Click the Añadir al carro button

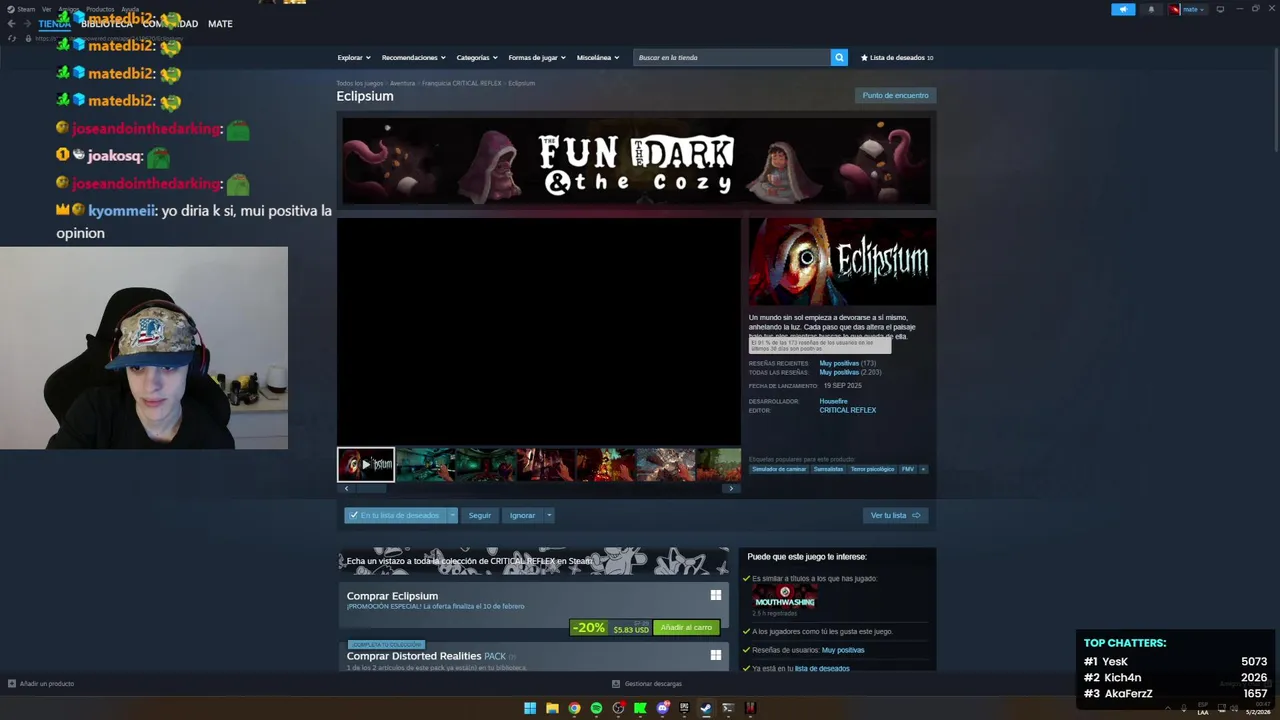point(686,627)
